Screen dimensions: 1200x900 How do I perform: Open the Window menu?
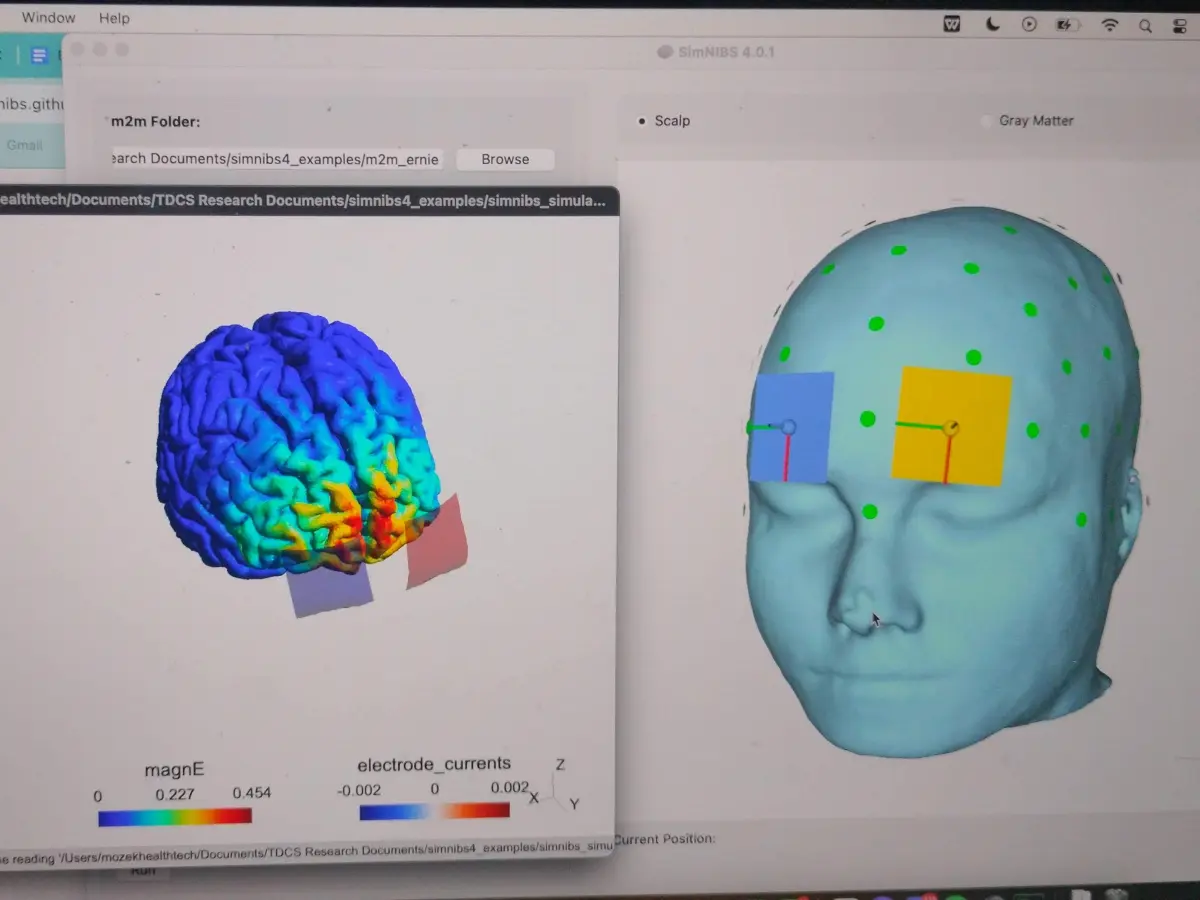[48, 18]
